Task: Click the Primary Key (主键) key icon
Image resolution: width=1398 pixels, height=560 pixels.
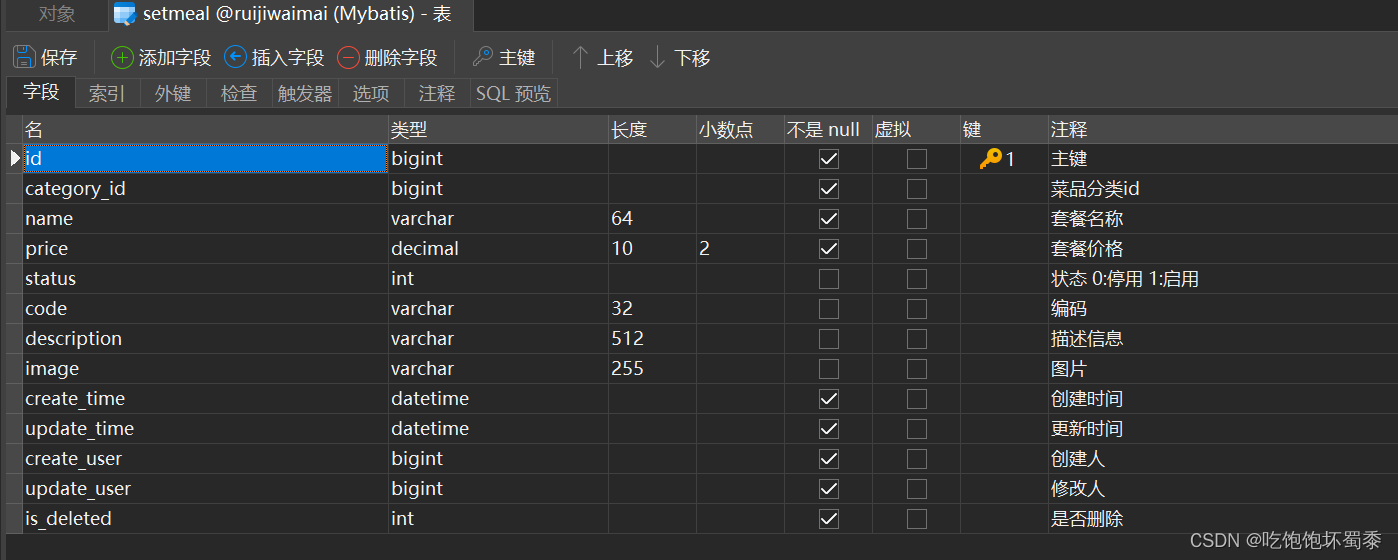Action: tap(482, 57)
